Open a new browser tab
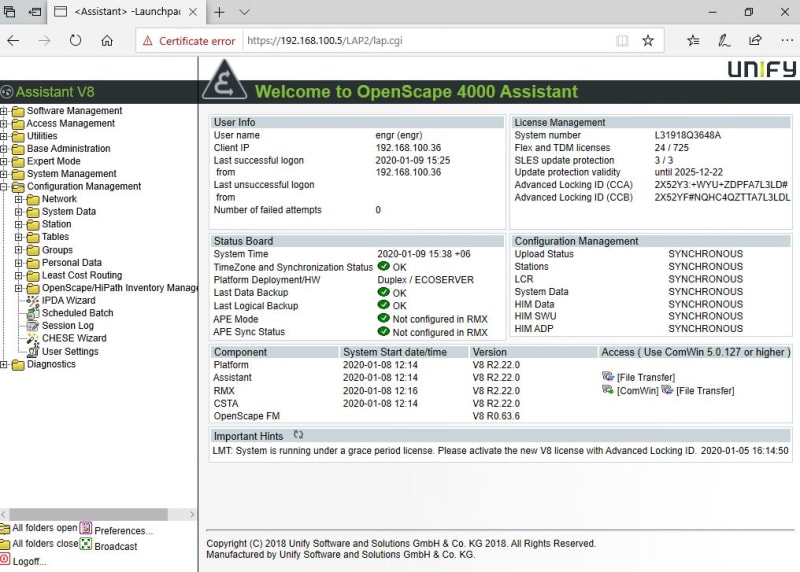The height and width of the screenshot is (572, 800). pyautogui.click(x=219, y=12)
